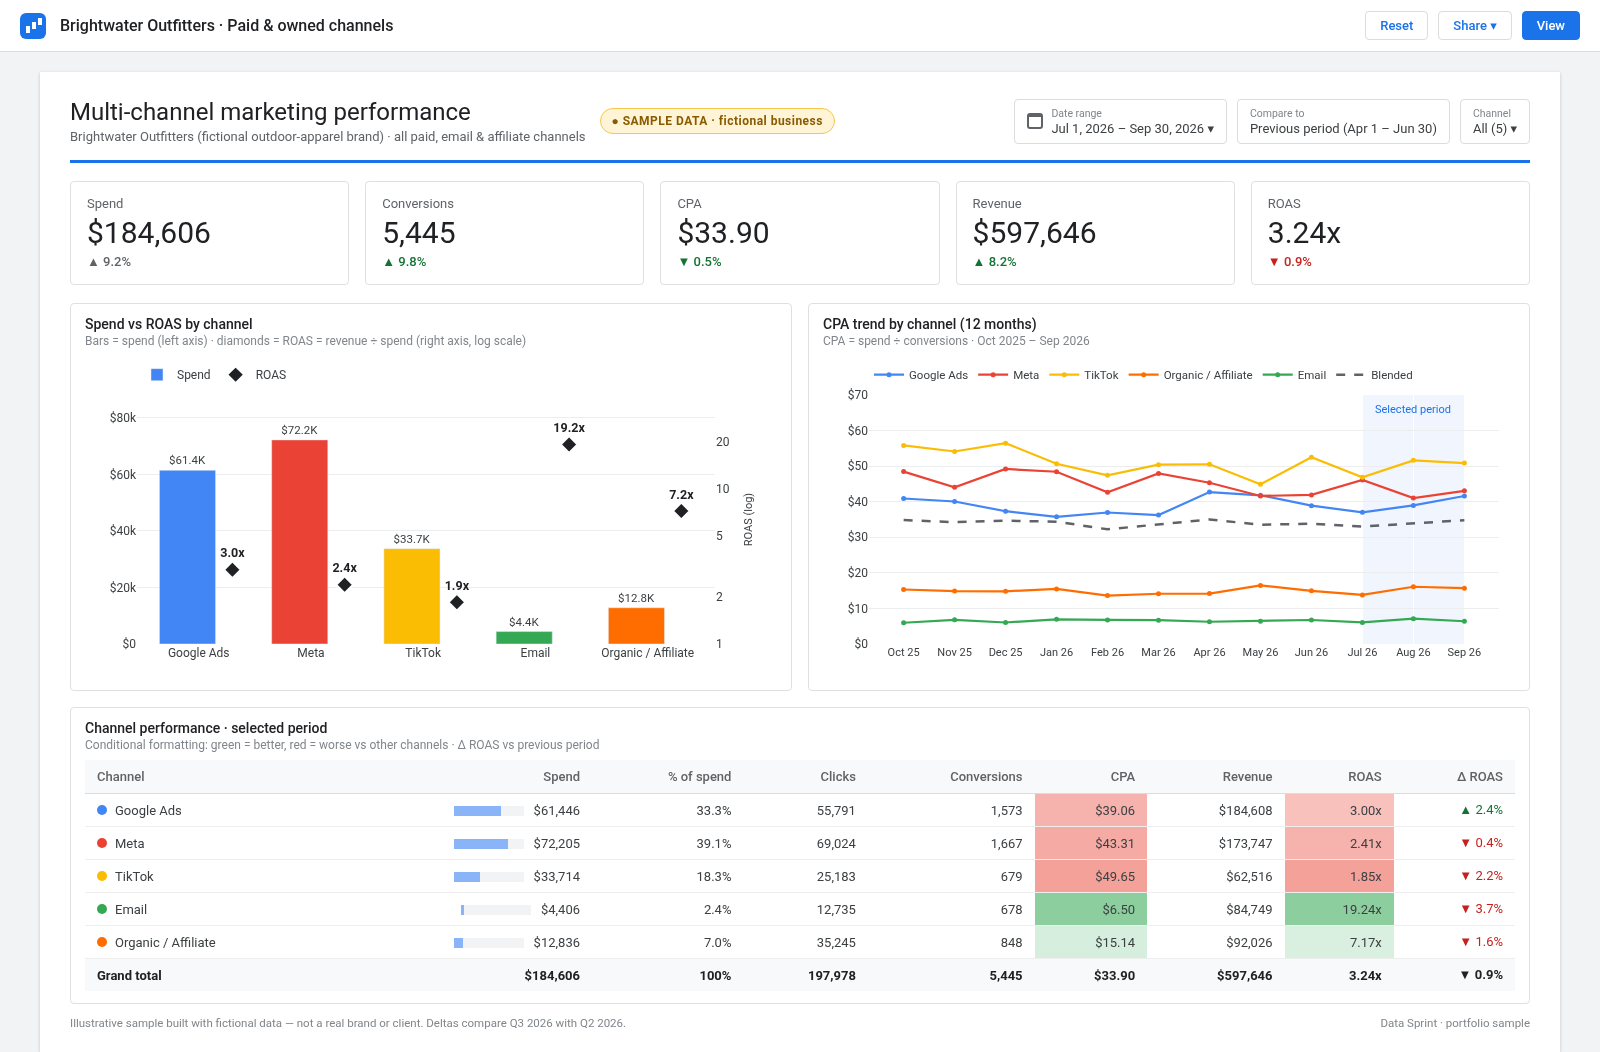
Task: Open the Compare to previous period selector
Action: pyautogui.click(x=1343, y=122)
